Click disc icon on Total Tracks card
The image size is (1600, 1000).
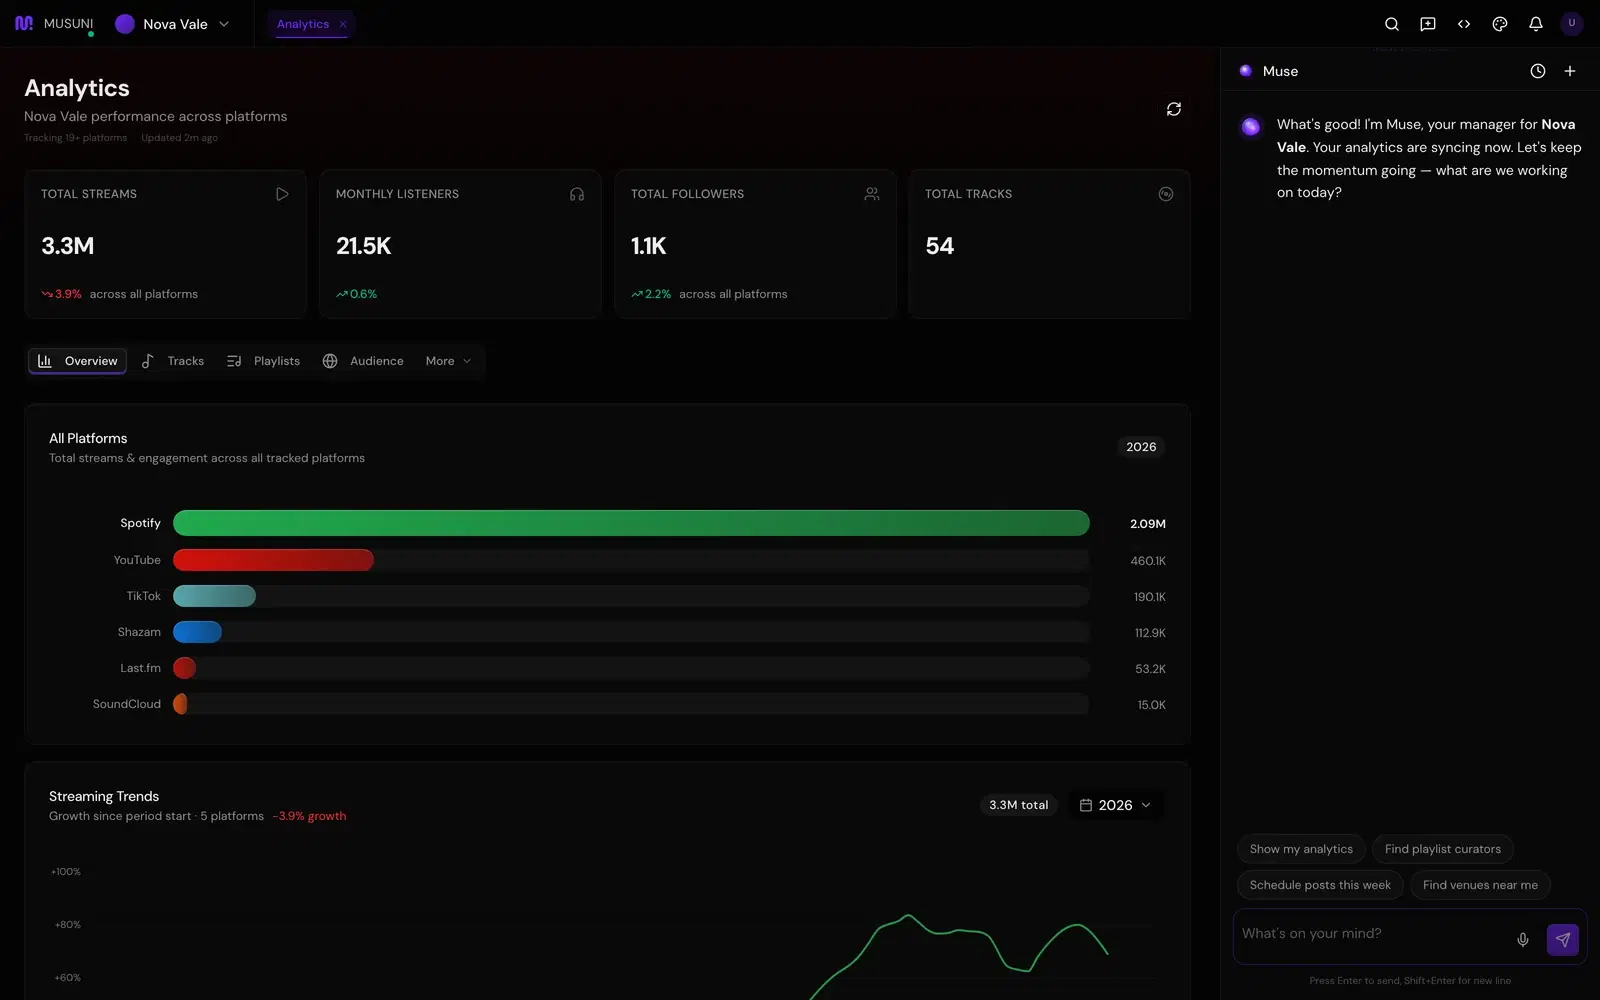pyautogui.click(x=1165, y=194)
